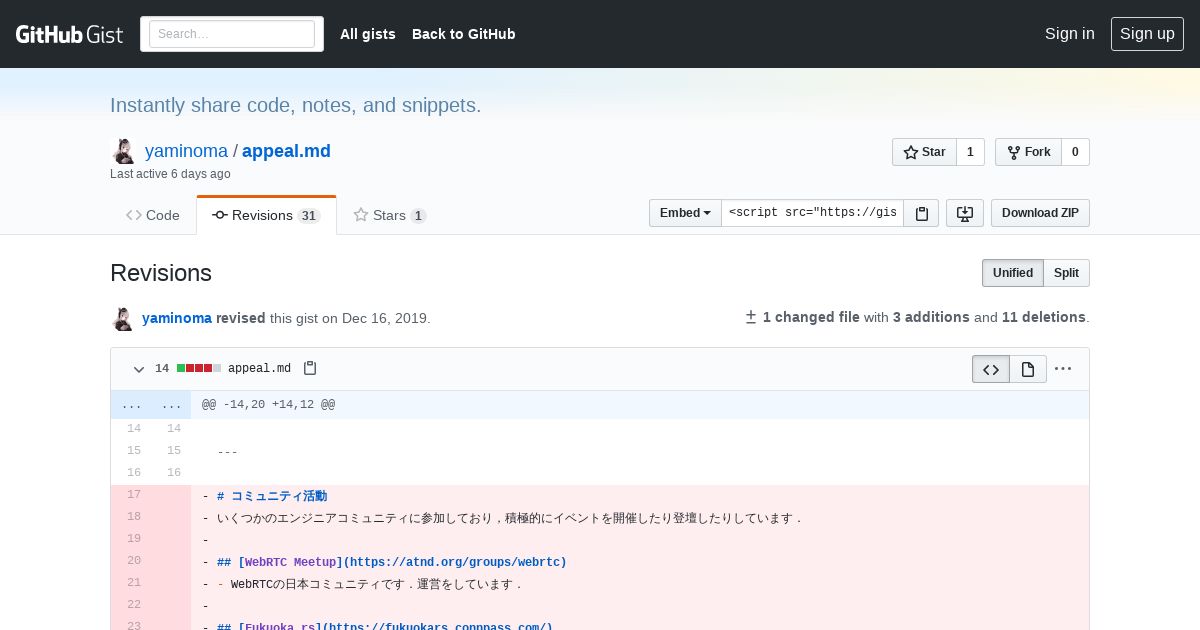Click the yaminoma avatar in the revision row
The image size is (1200, 630).
pos(122,319)
